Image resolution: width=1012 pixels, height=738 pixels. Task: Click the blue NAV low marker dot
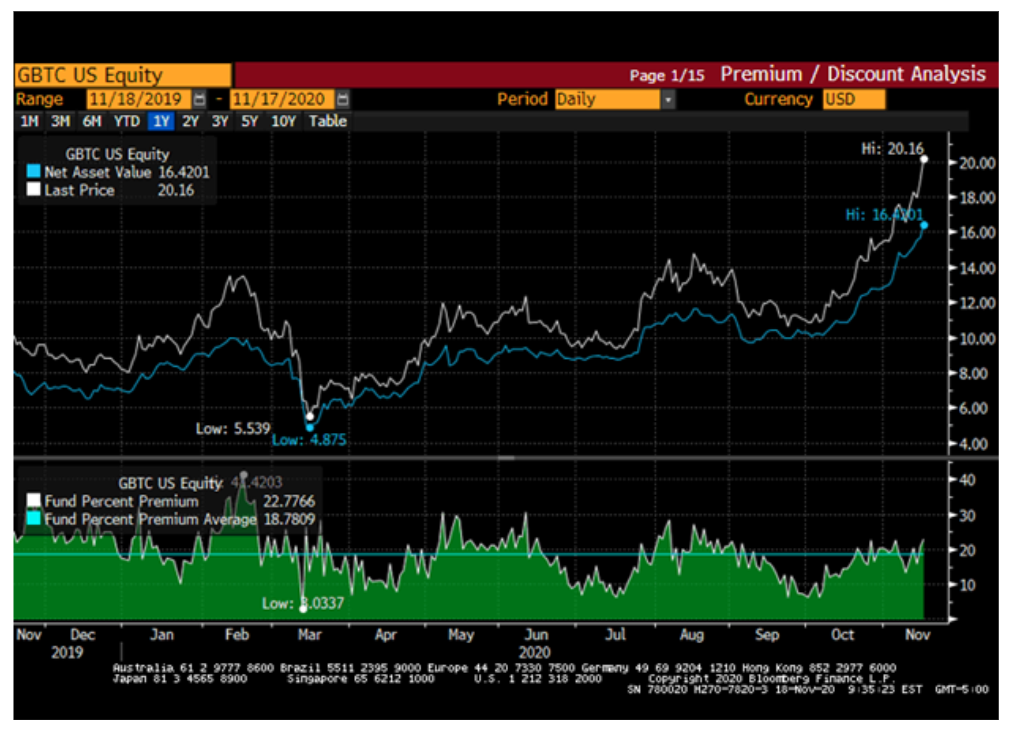tap(310, 427)
